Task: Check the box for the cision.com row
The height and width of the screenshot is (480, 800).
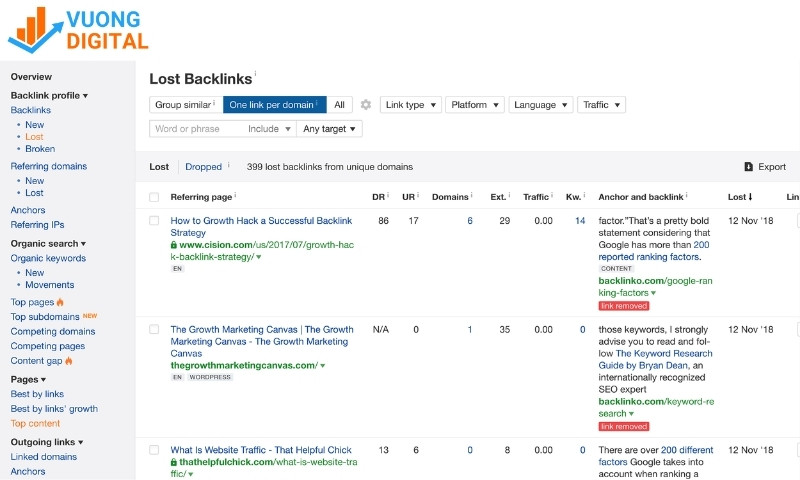Action: pyautogui.click(x=154, y=221)
